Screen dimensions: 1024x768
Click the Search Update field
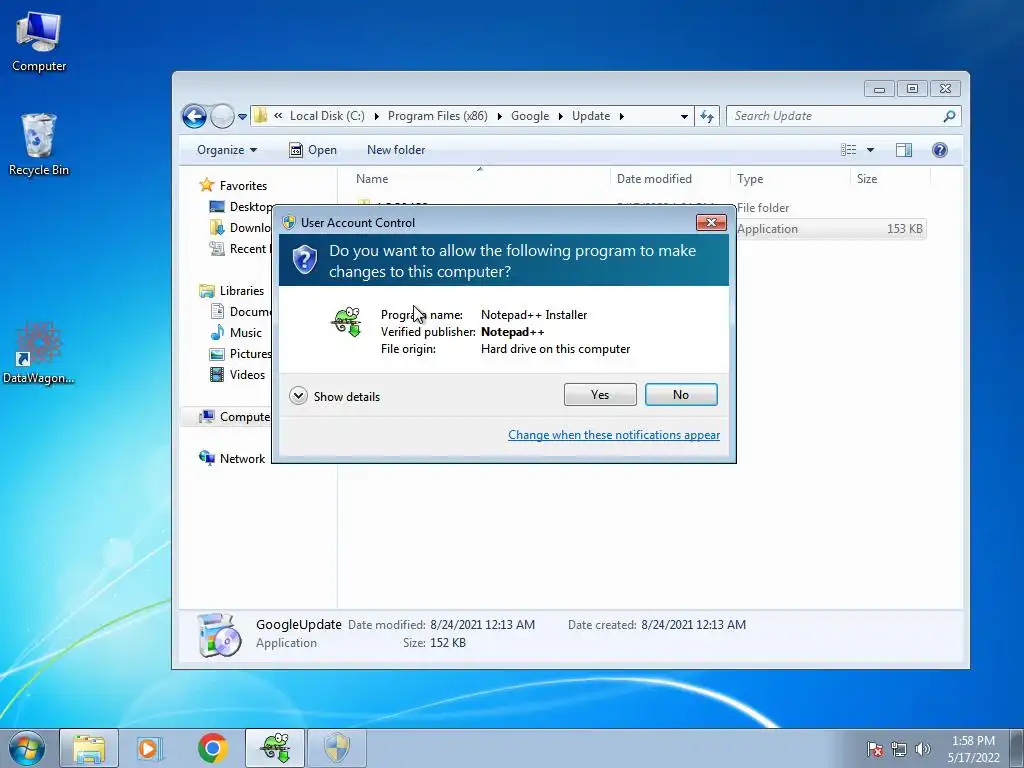click(835, 116)
